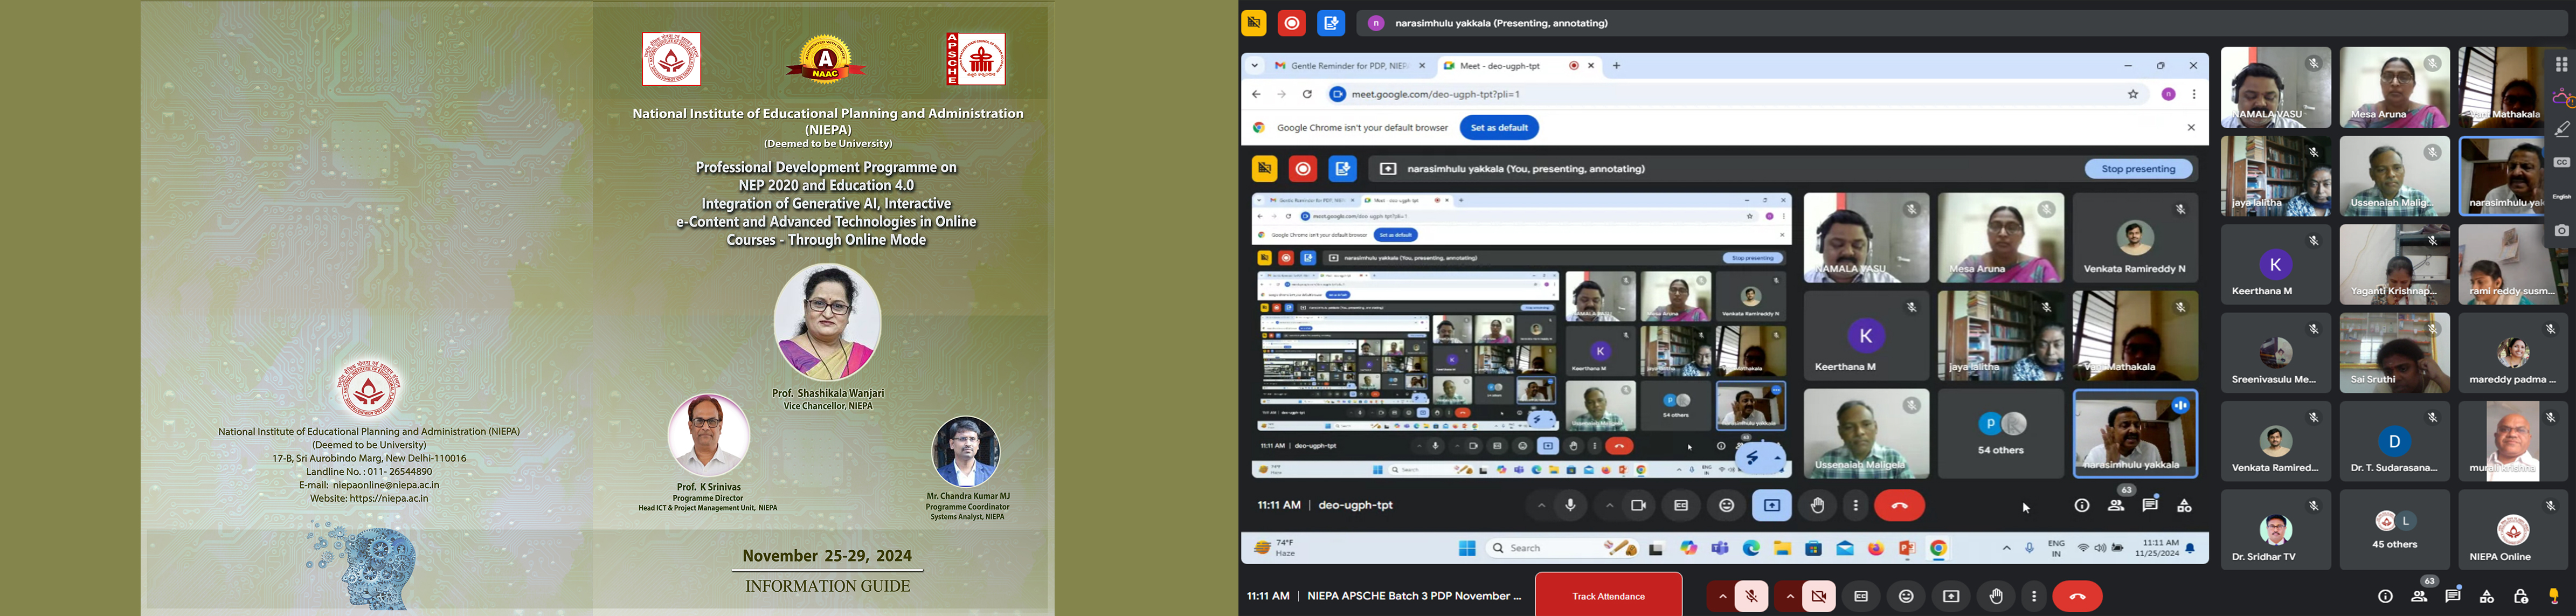The image size is (2576, 616).
Task: Show hidden tray icons chevron
Action: [x=2006, y=548]
